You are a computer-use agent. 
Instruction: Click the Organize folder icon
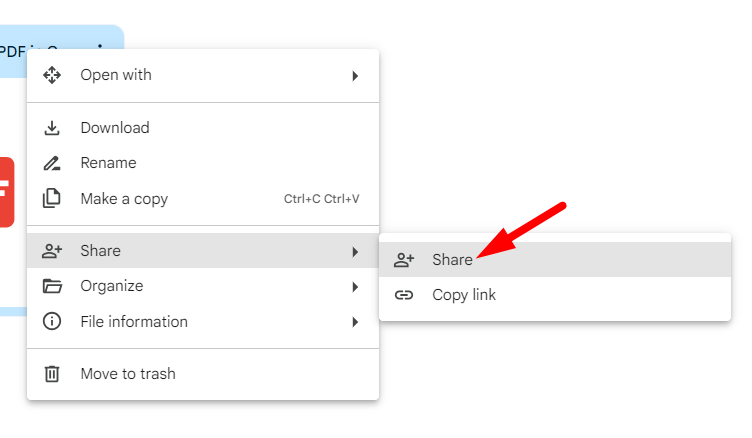point(52,287)
